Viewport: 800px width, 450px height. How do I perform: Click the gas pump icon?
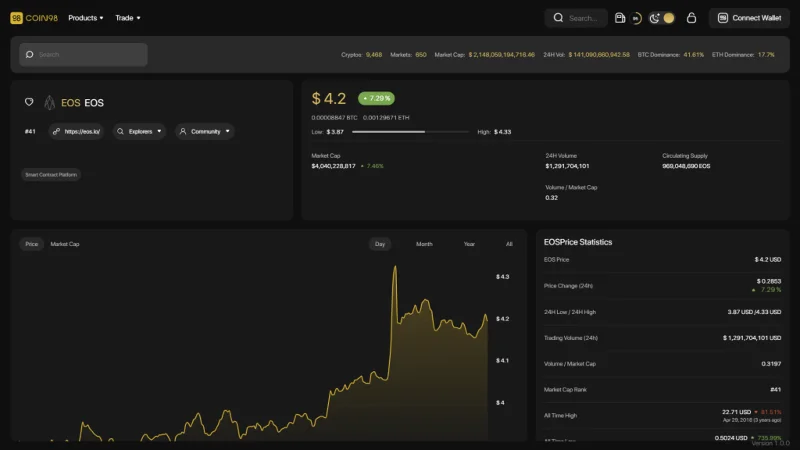coord(620,18)
